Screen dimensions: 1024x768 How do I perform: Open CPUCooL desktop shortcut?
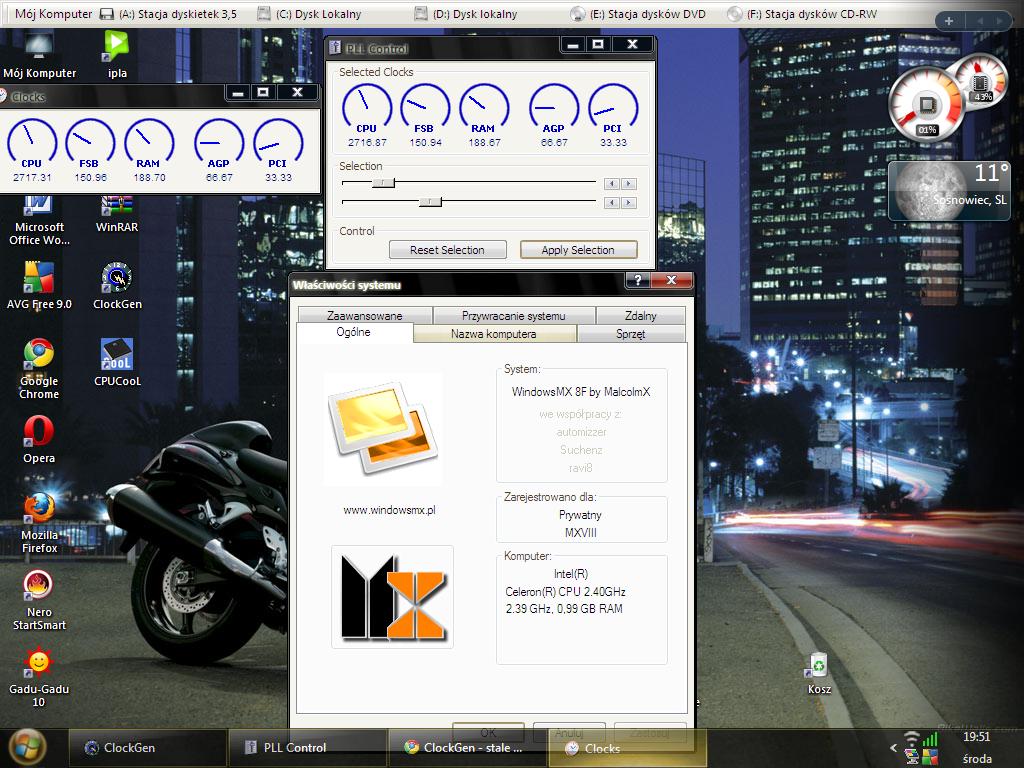click(x=117, y=362)
